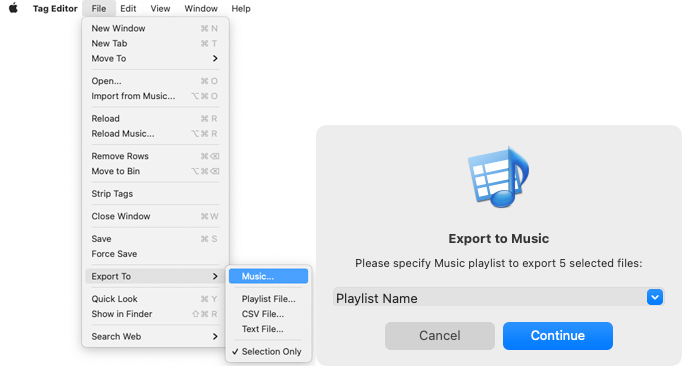Screen dimensions: 687x370
Task: Select Strip Tags menu item
Action: 155,193
